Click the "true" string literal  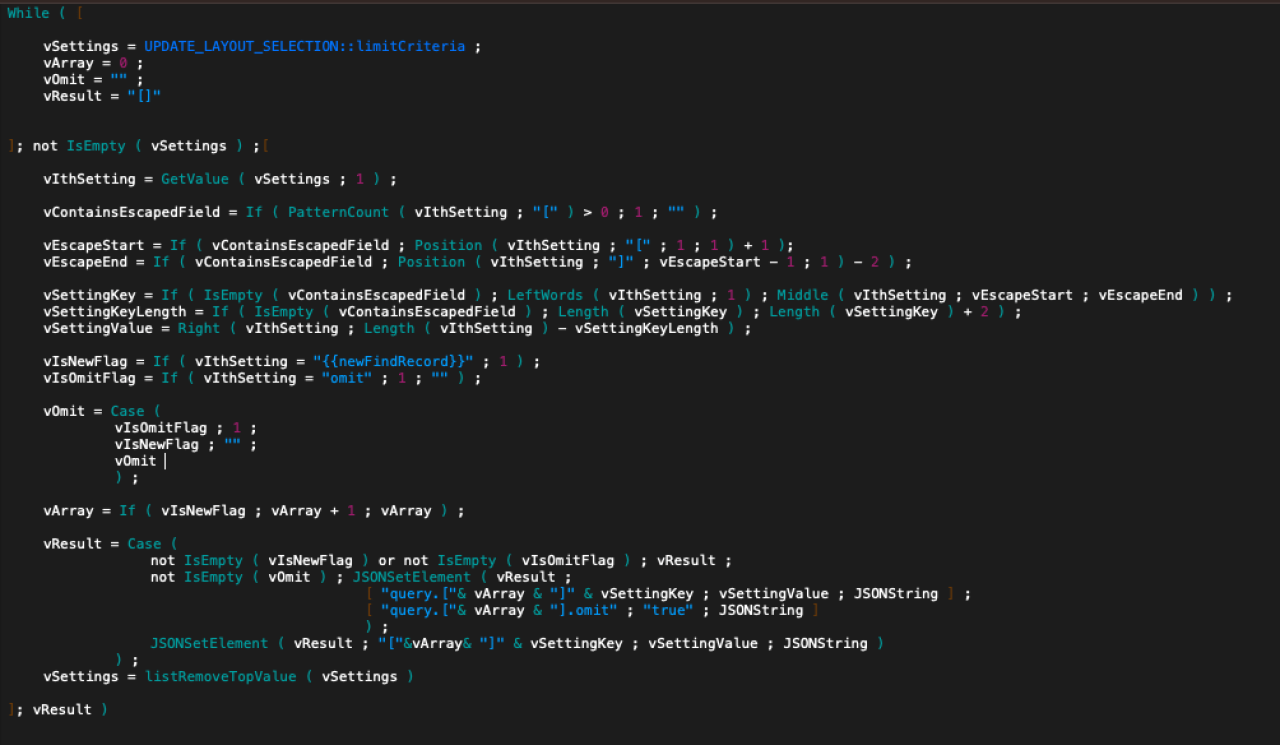668,610
